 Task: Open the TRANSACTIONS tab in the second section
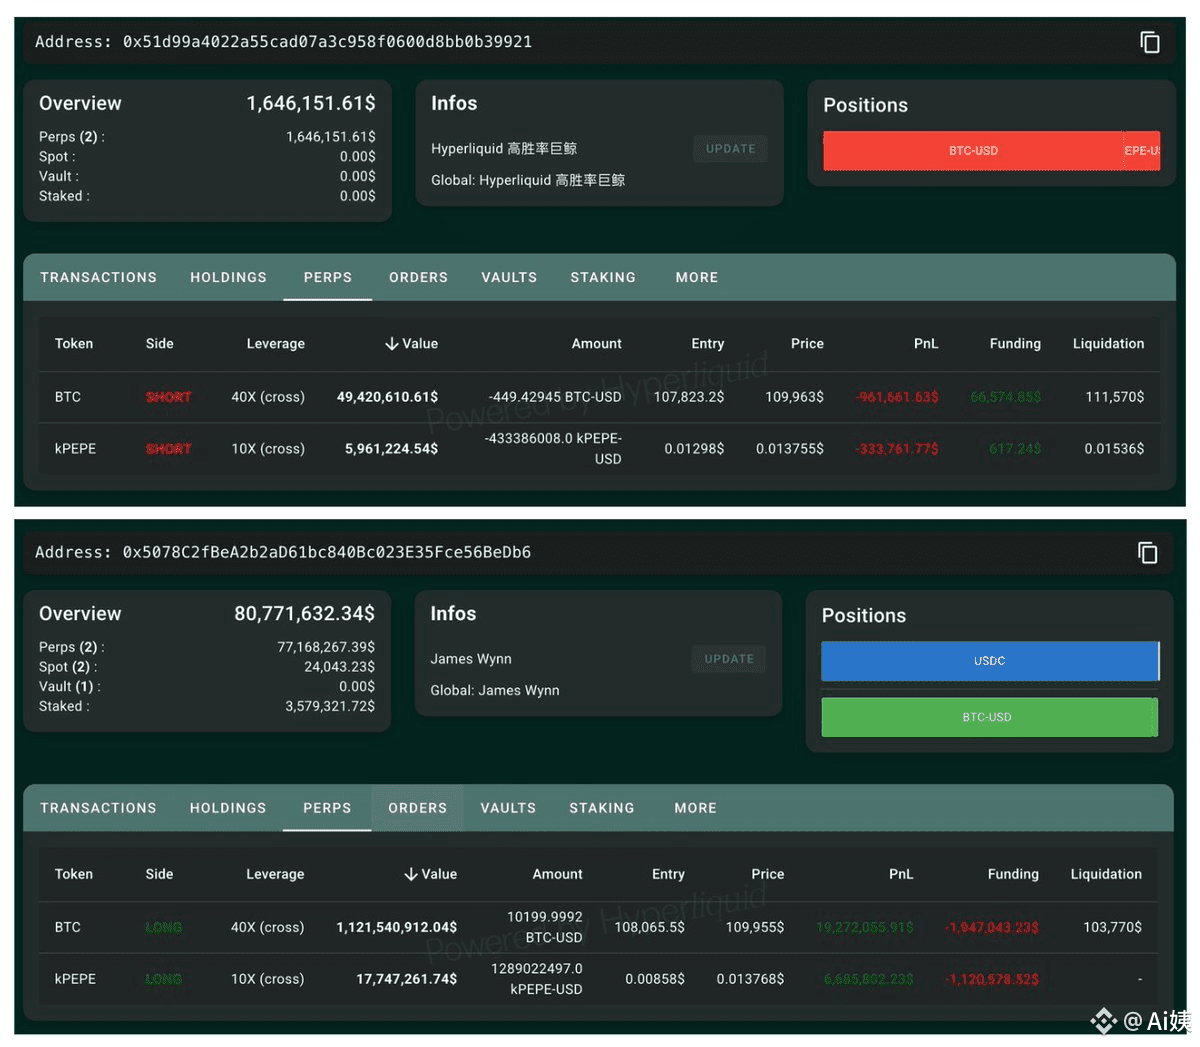point(97,808)
